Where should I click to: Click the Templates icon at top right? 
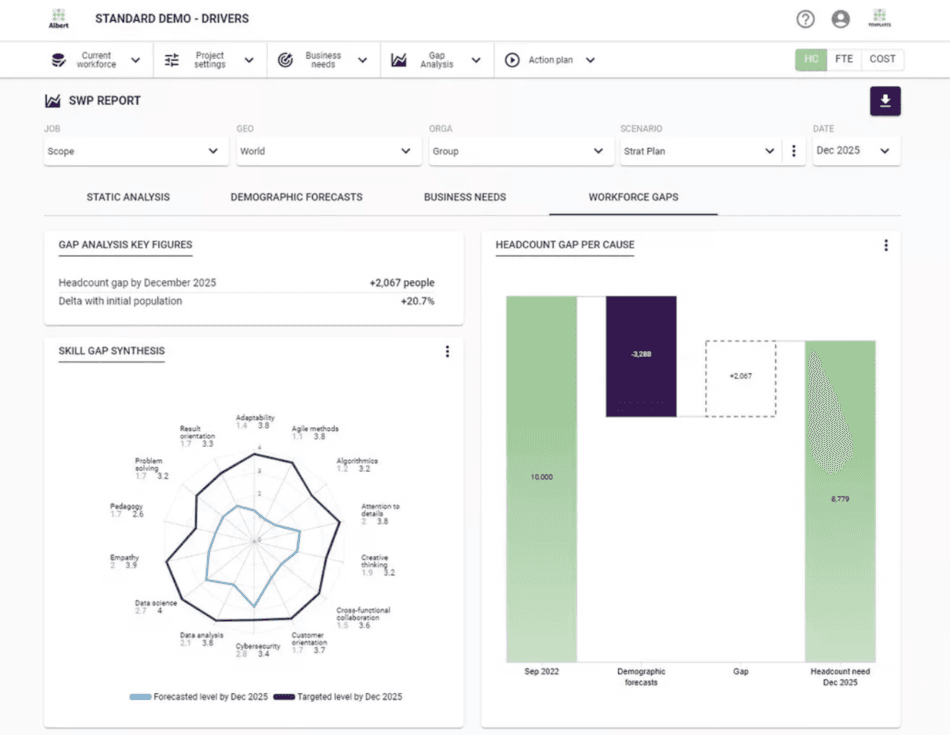(880, 18)
